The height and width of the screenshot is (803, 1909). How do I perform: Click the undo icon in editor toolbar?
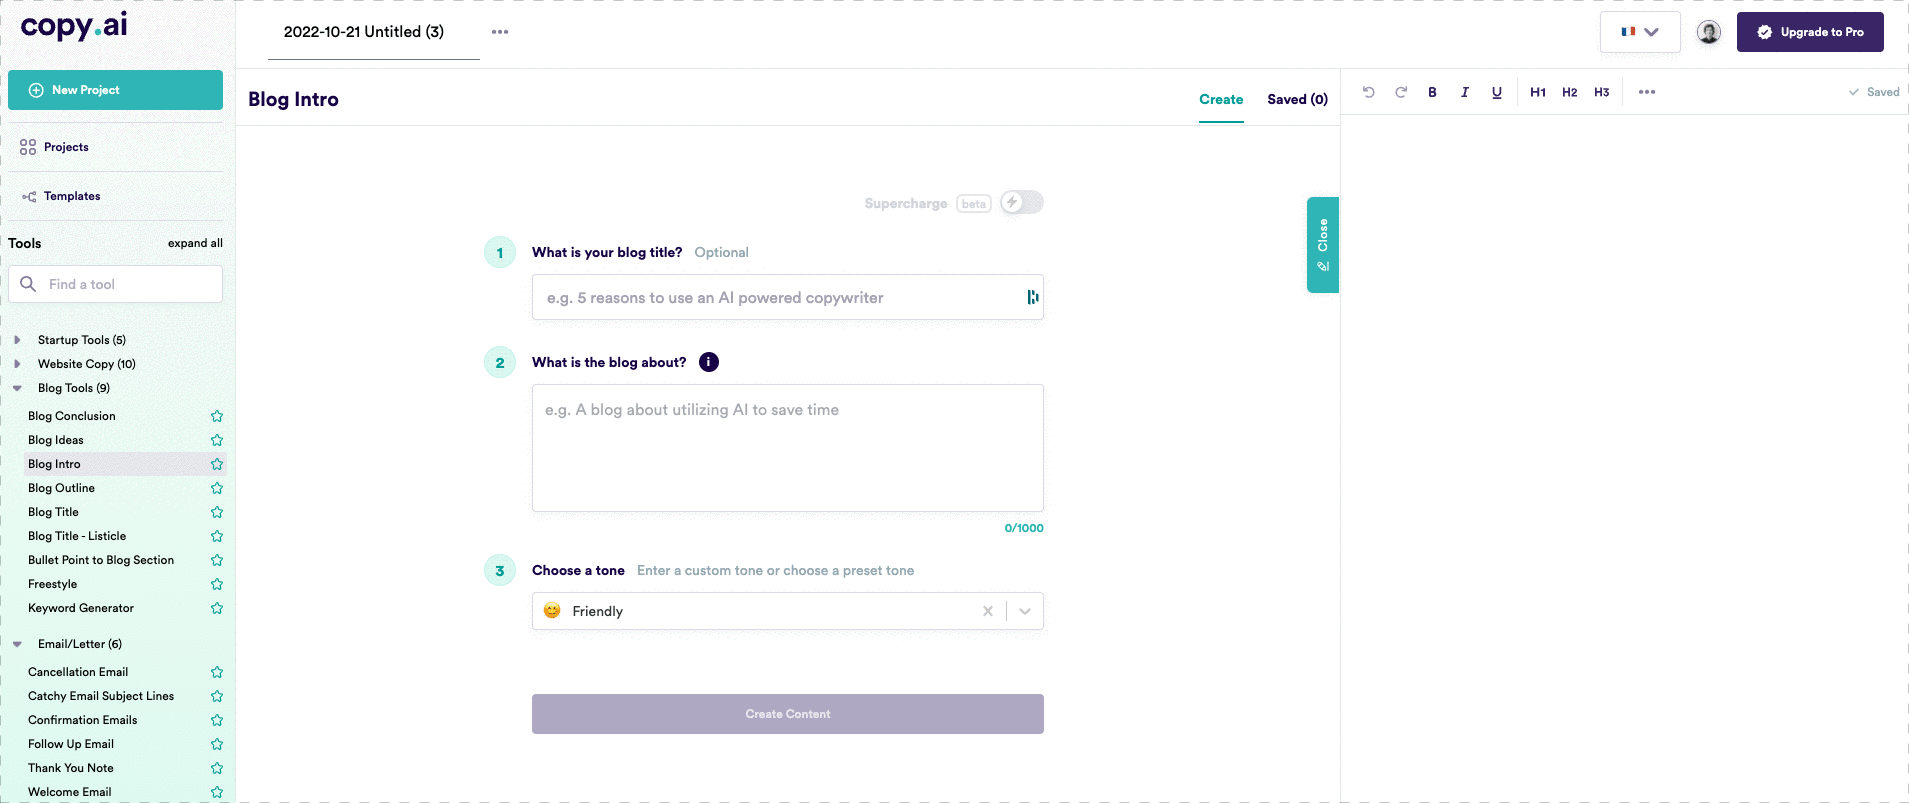pyautogui.click(x=1369, y=92)
